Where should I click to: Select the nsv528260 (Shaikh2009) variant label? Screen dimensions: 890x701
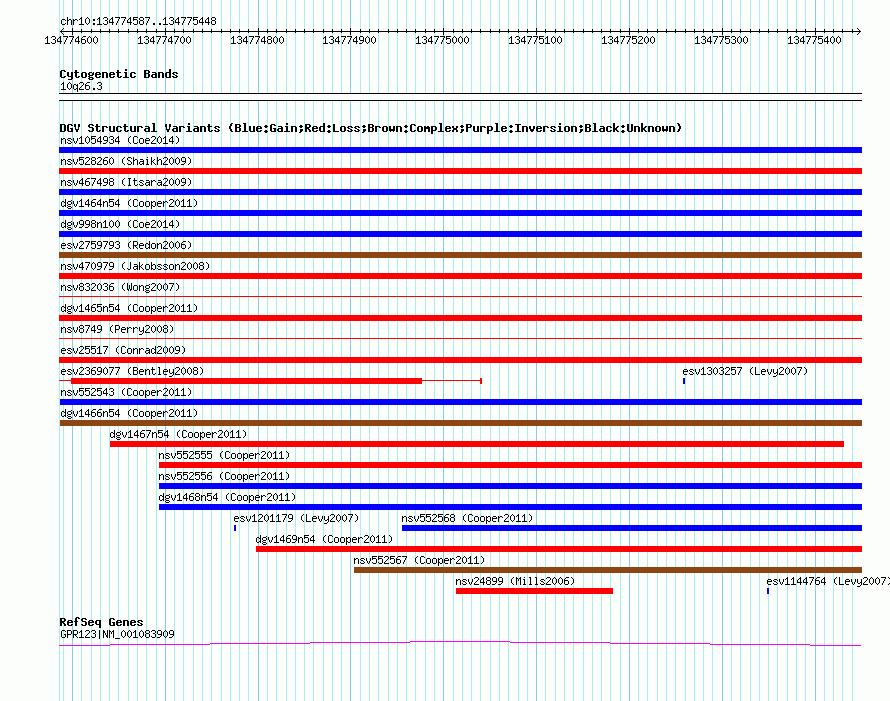click(x=126, y=161)
